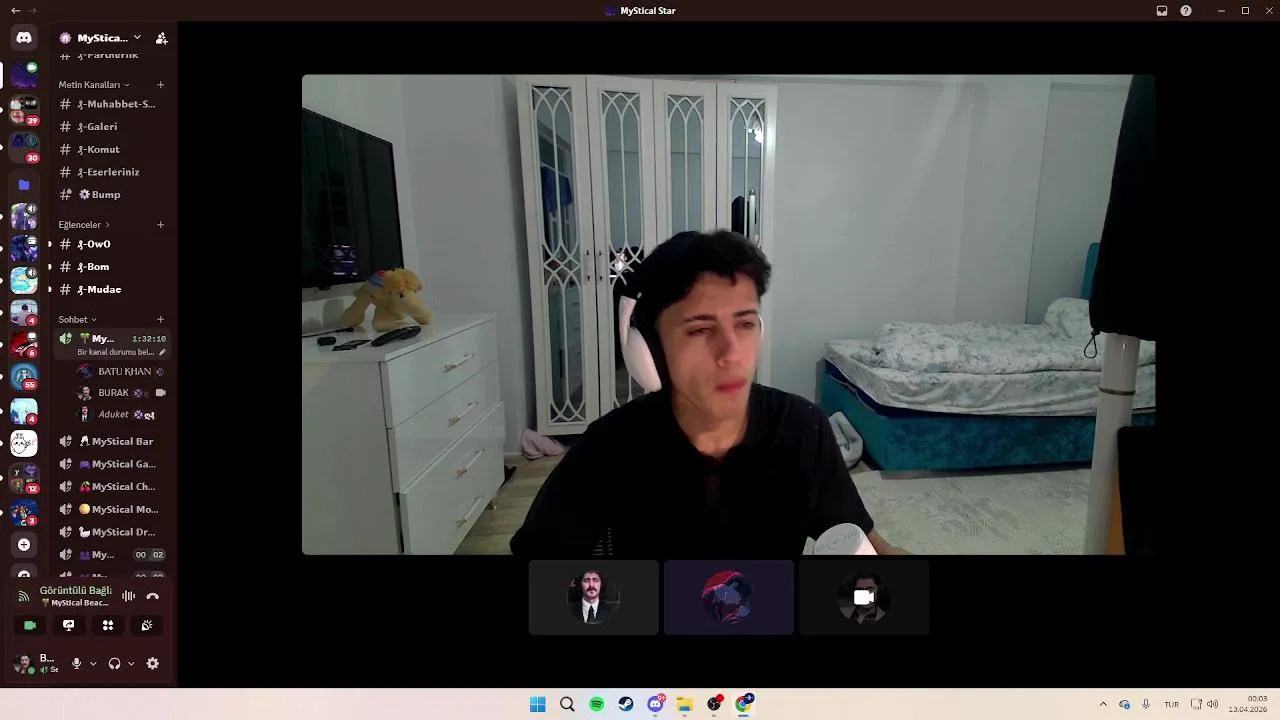The image size is (1280, 720).
Task: Open Discord direct messages home icon
Action: pyautogui.click(x=24, y=38)
